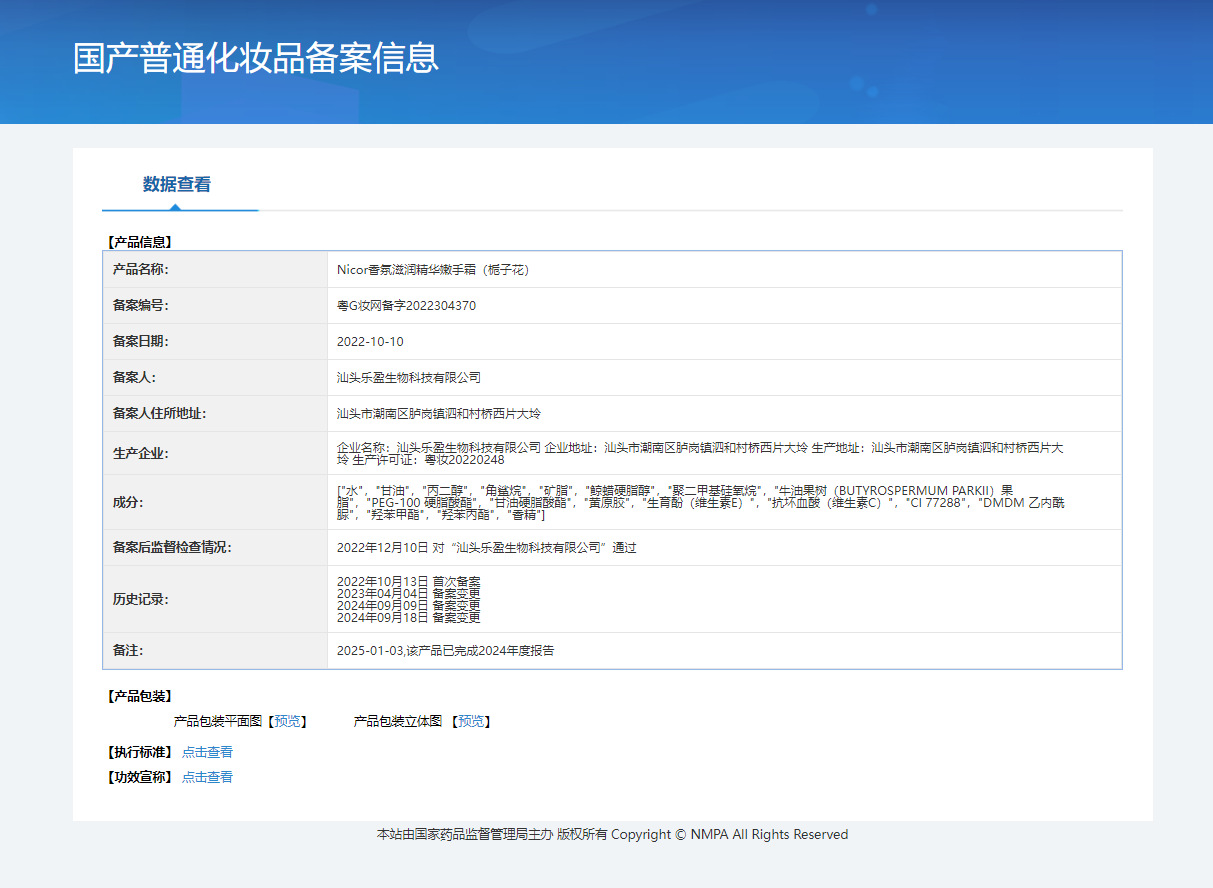The width and height of the screenshot is (1213, 888).
Task: Click the 产品包装 section heading
Action: tap(140, 696)
